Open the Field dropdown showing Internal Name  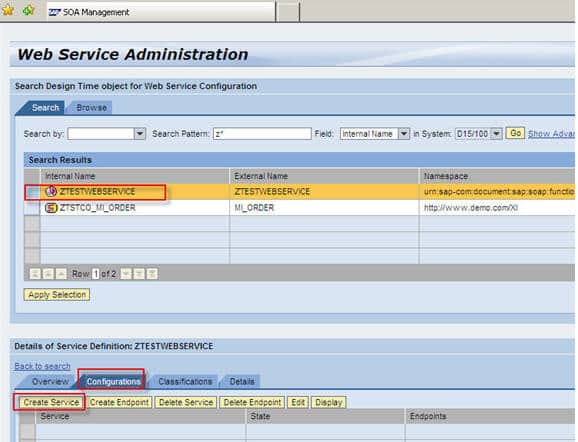(x=404, y=133)
